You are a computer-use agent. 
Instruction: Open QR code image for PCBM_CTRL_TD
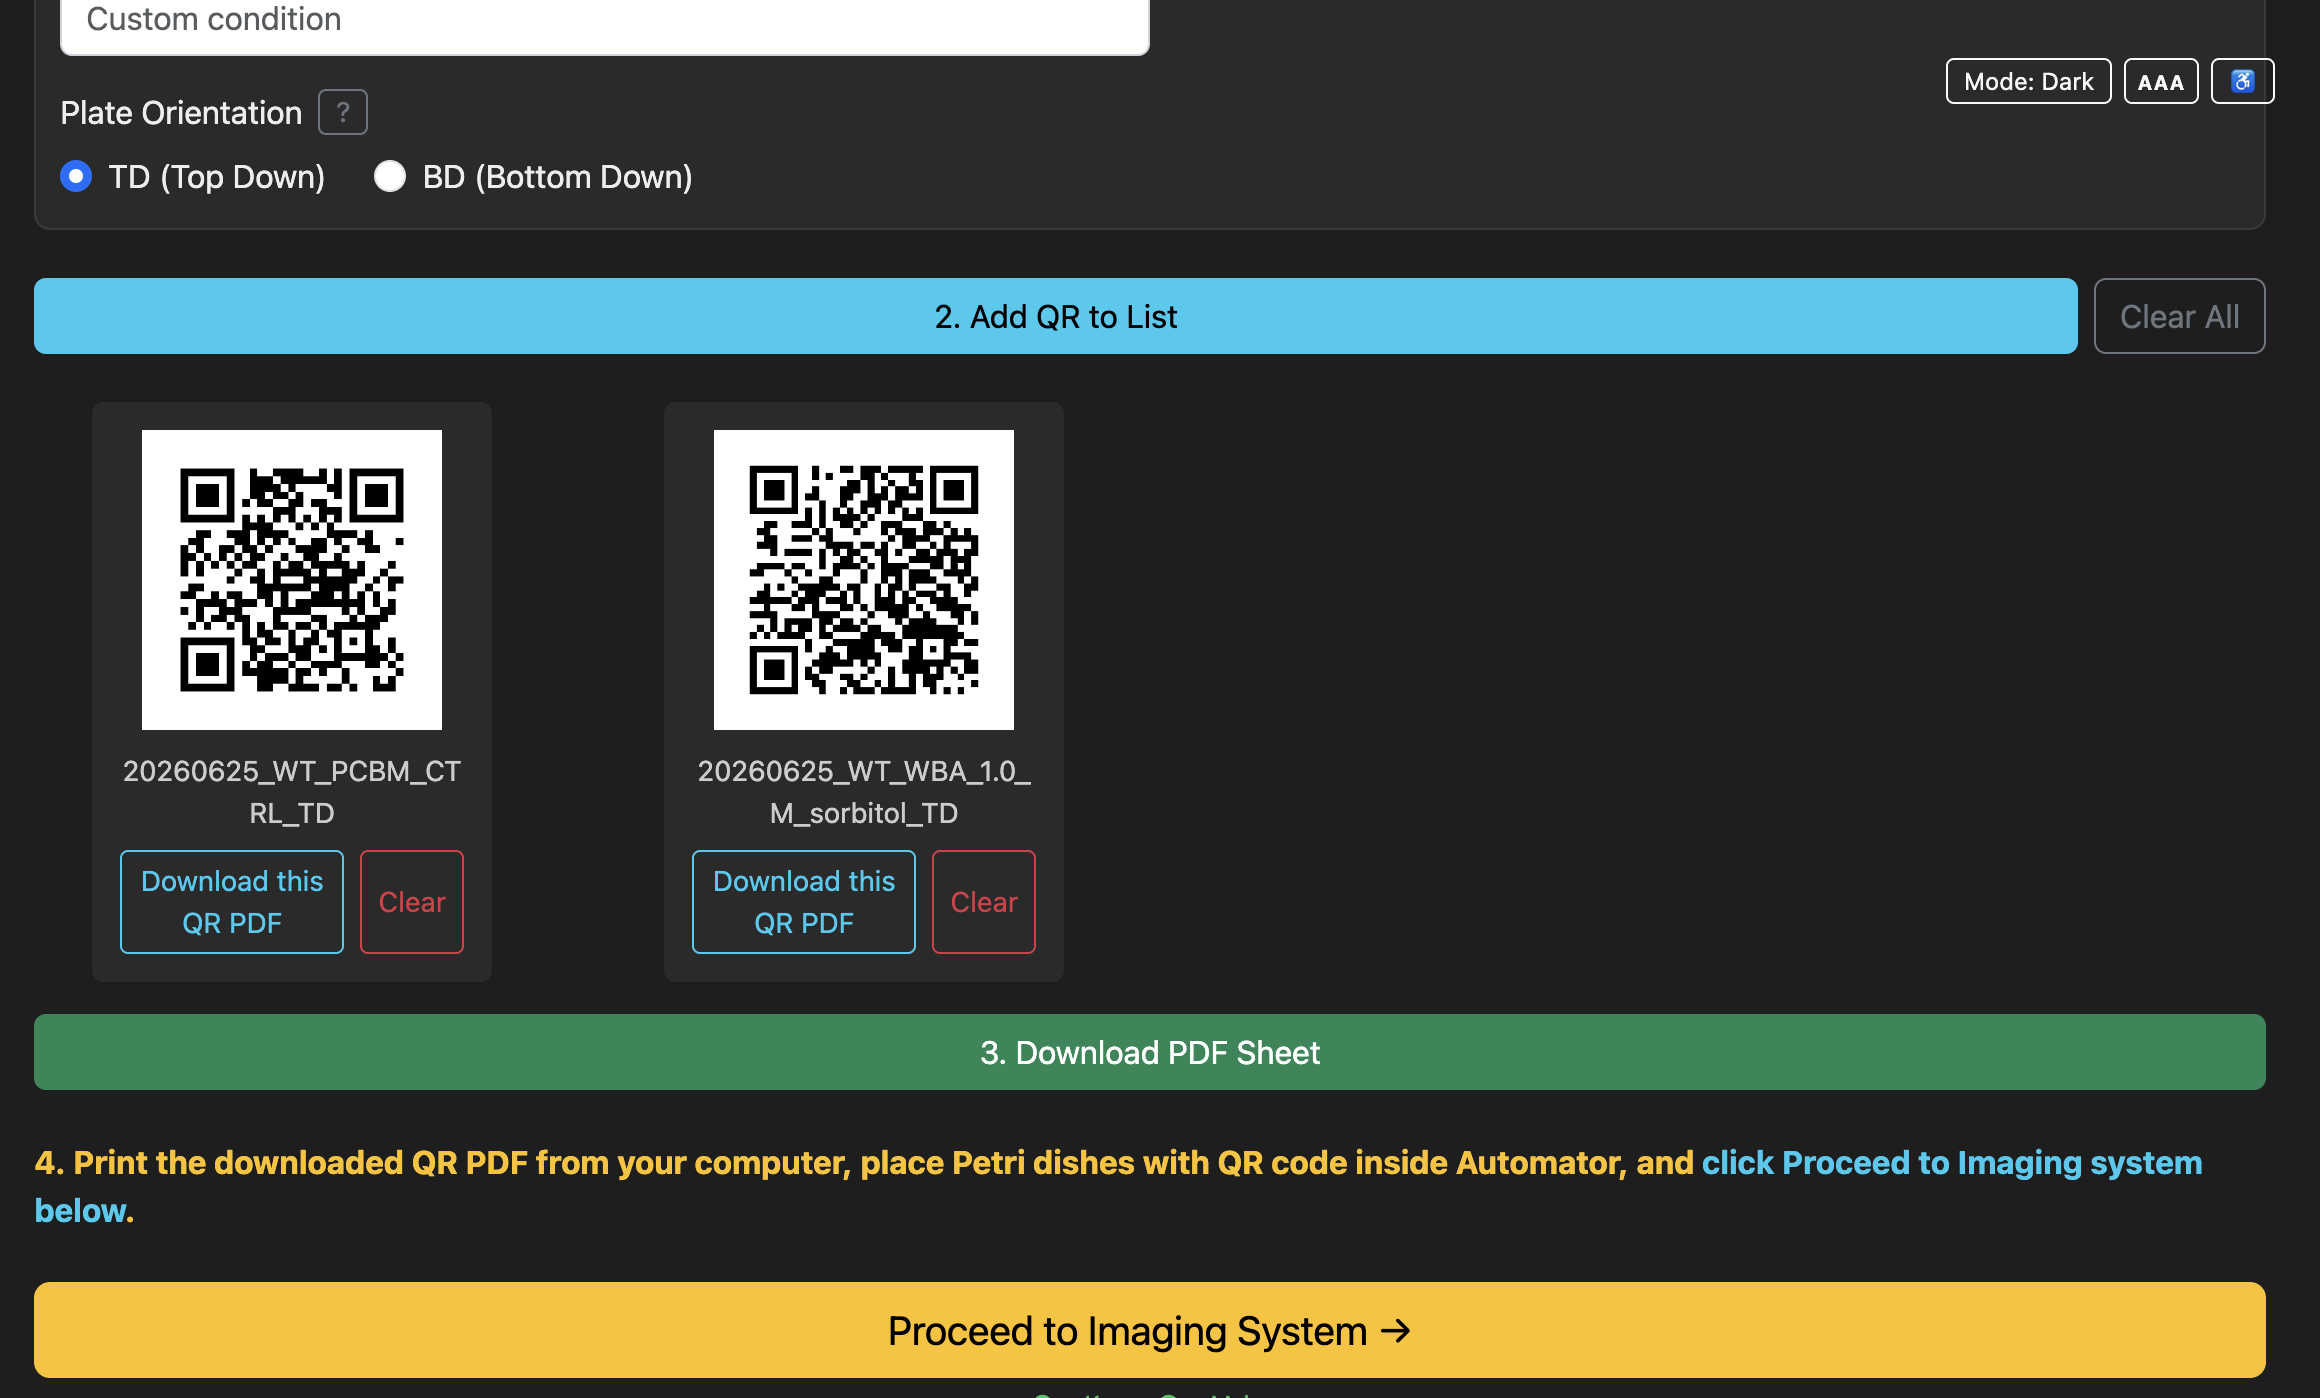pyautogui.click(x=292, y=580)
